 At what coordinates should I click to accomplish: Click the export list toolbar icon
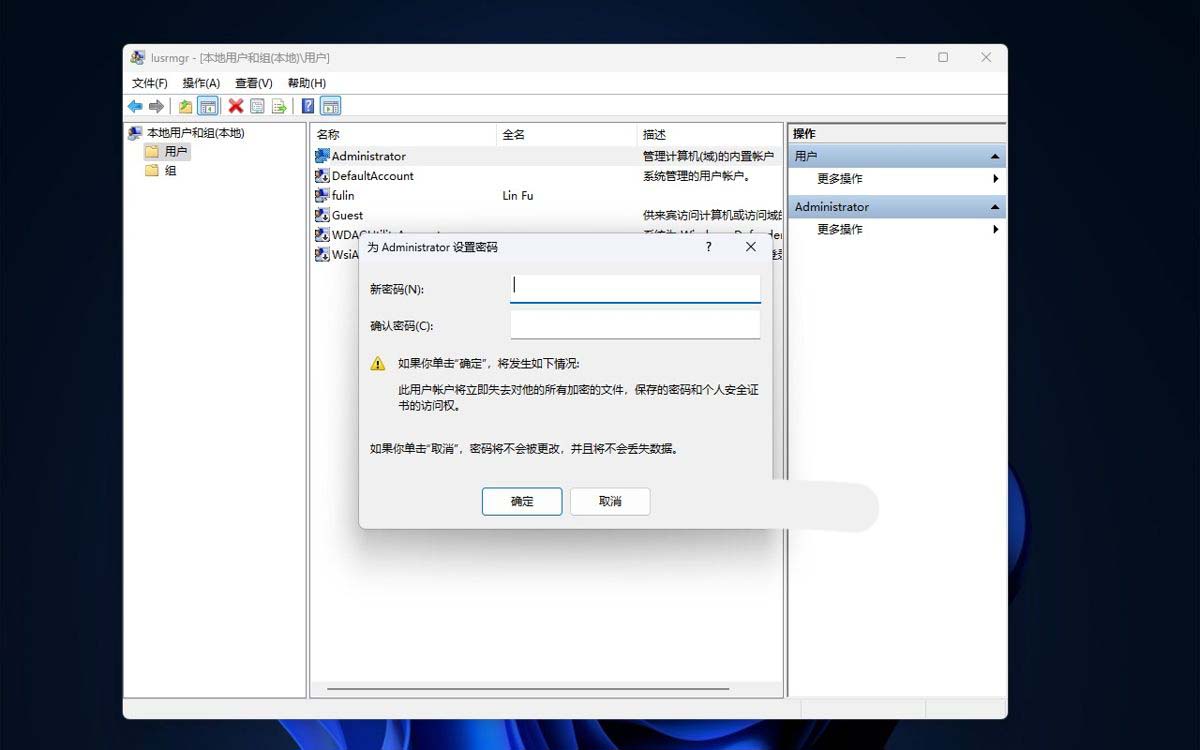tap(278, 106)
